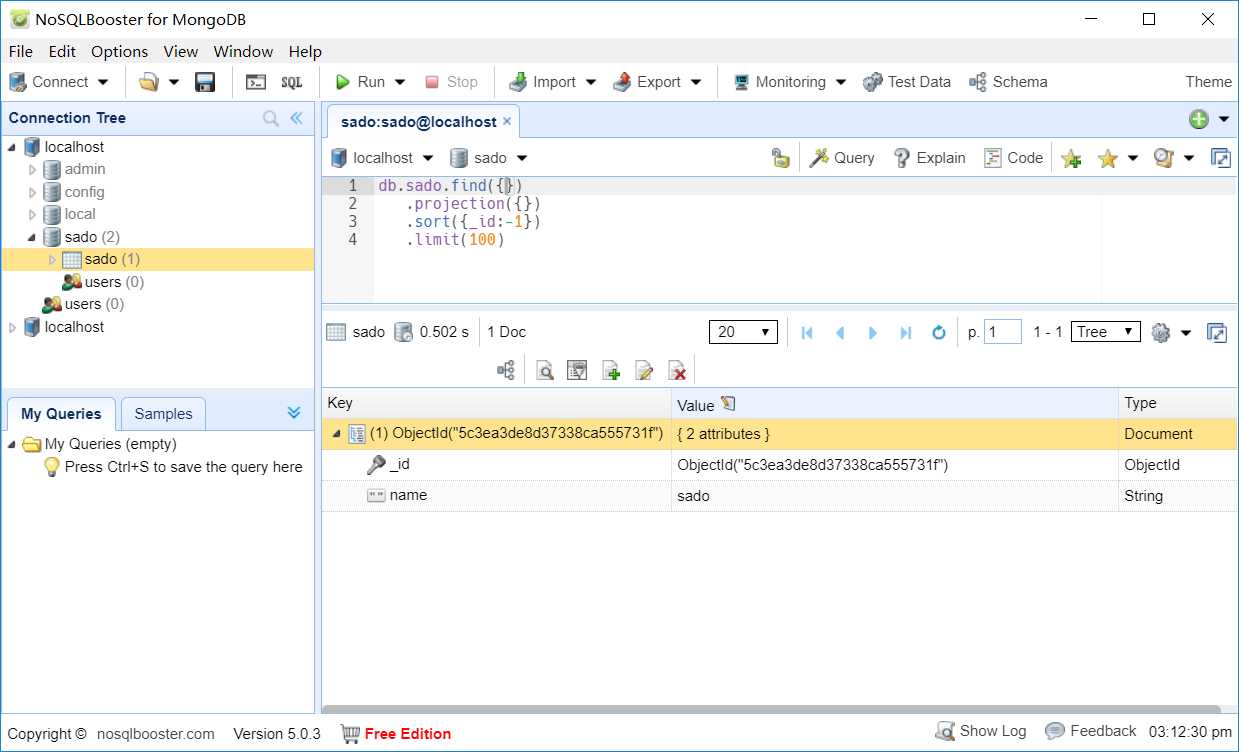Click the Theme button

(x=1208, y=82)
